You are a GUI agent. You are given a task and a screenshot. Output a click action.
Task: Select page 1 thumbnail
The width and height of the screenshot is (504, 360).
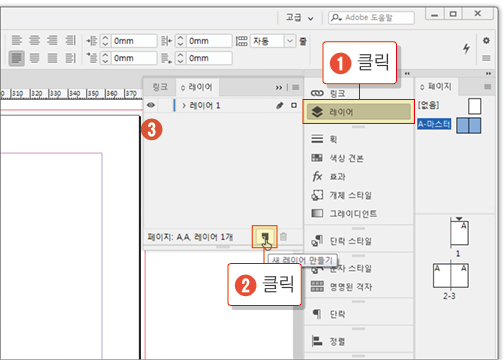click(x=459, y=232)
